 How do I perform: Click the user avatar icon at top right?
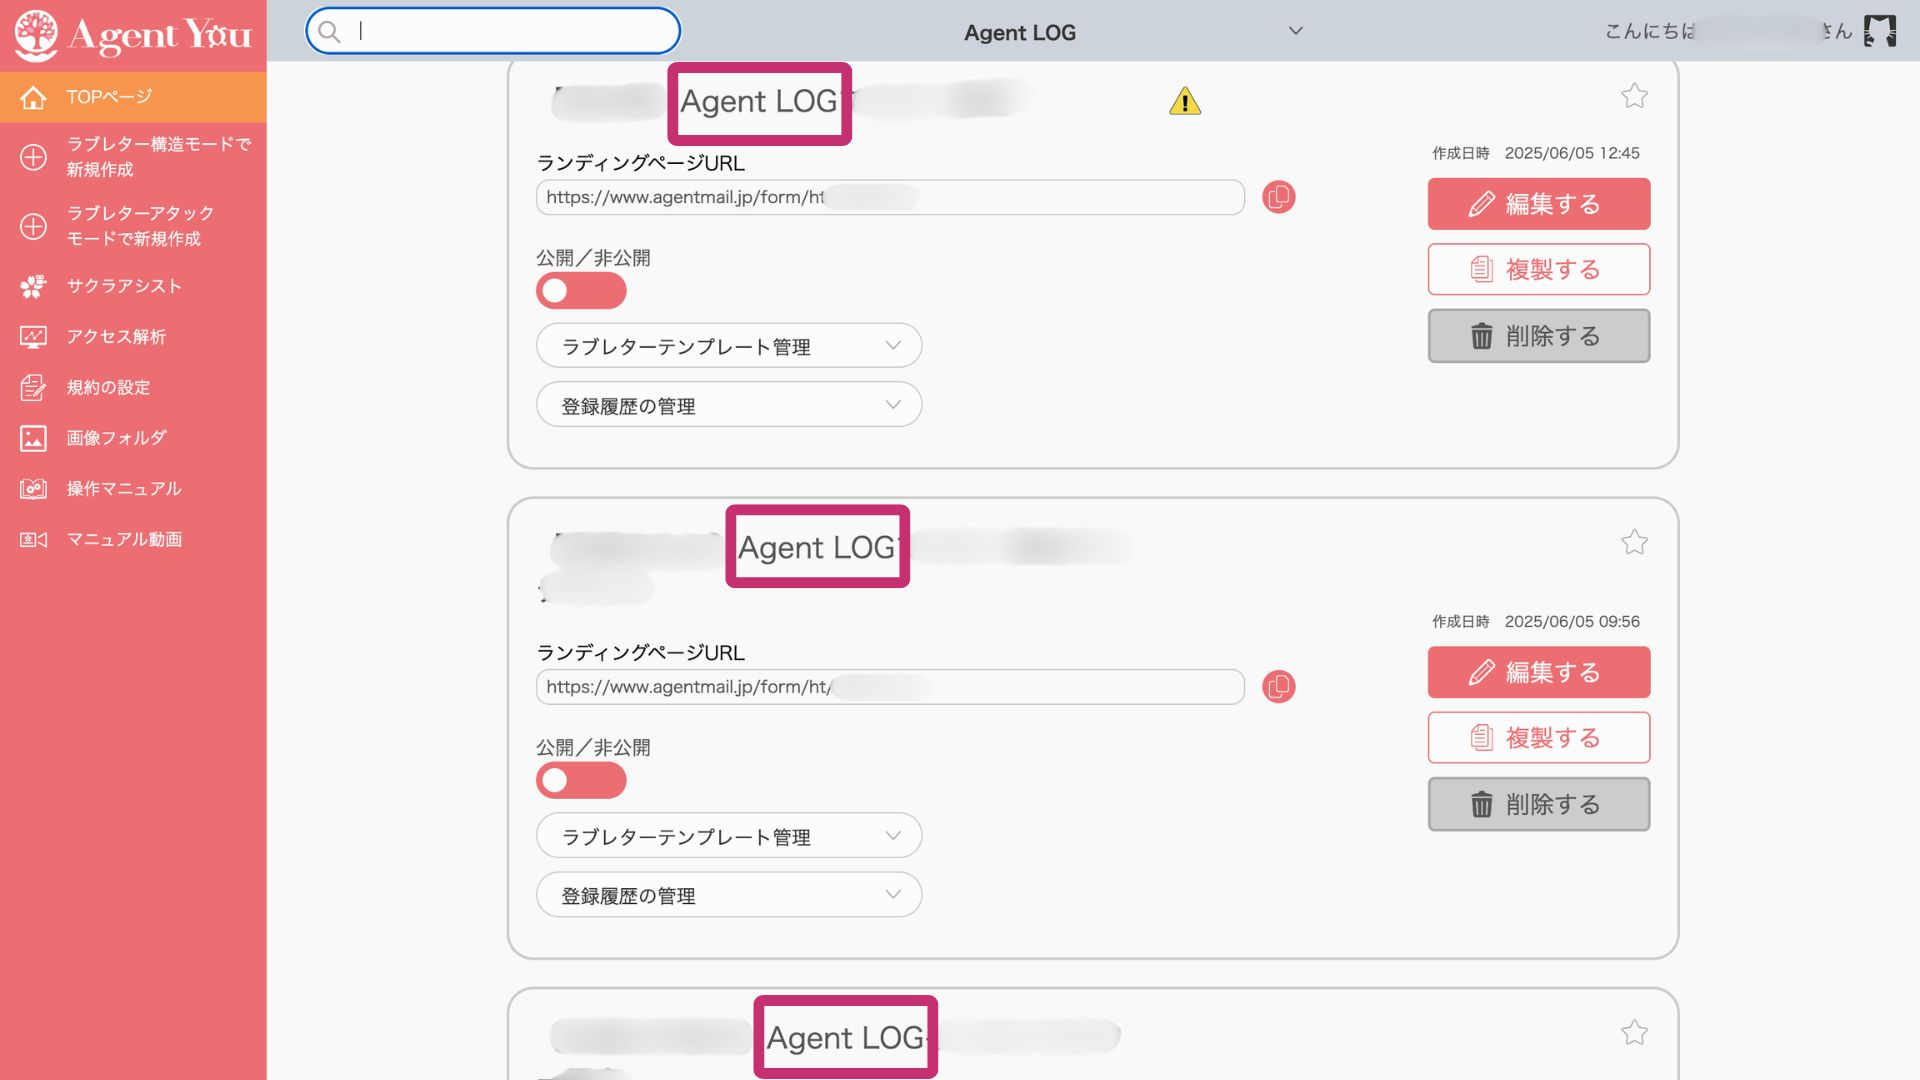1879,31
